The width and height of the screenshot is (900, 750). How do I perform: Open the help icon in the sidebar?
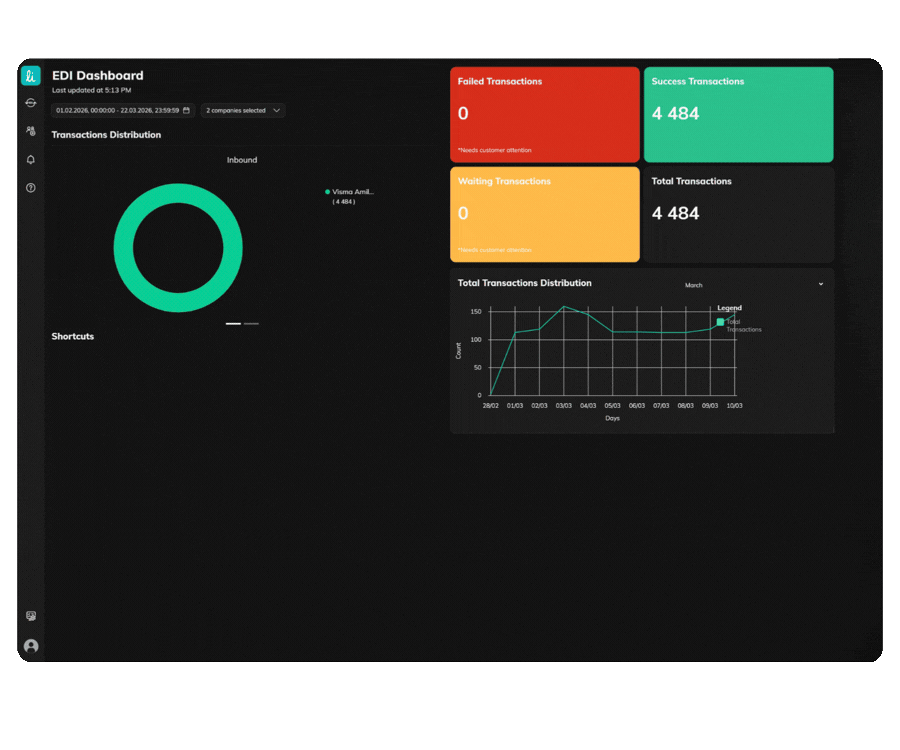pyautogui.click(x=30, y=187)
